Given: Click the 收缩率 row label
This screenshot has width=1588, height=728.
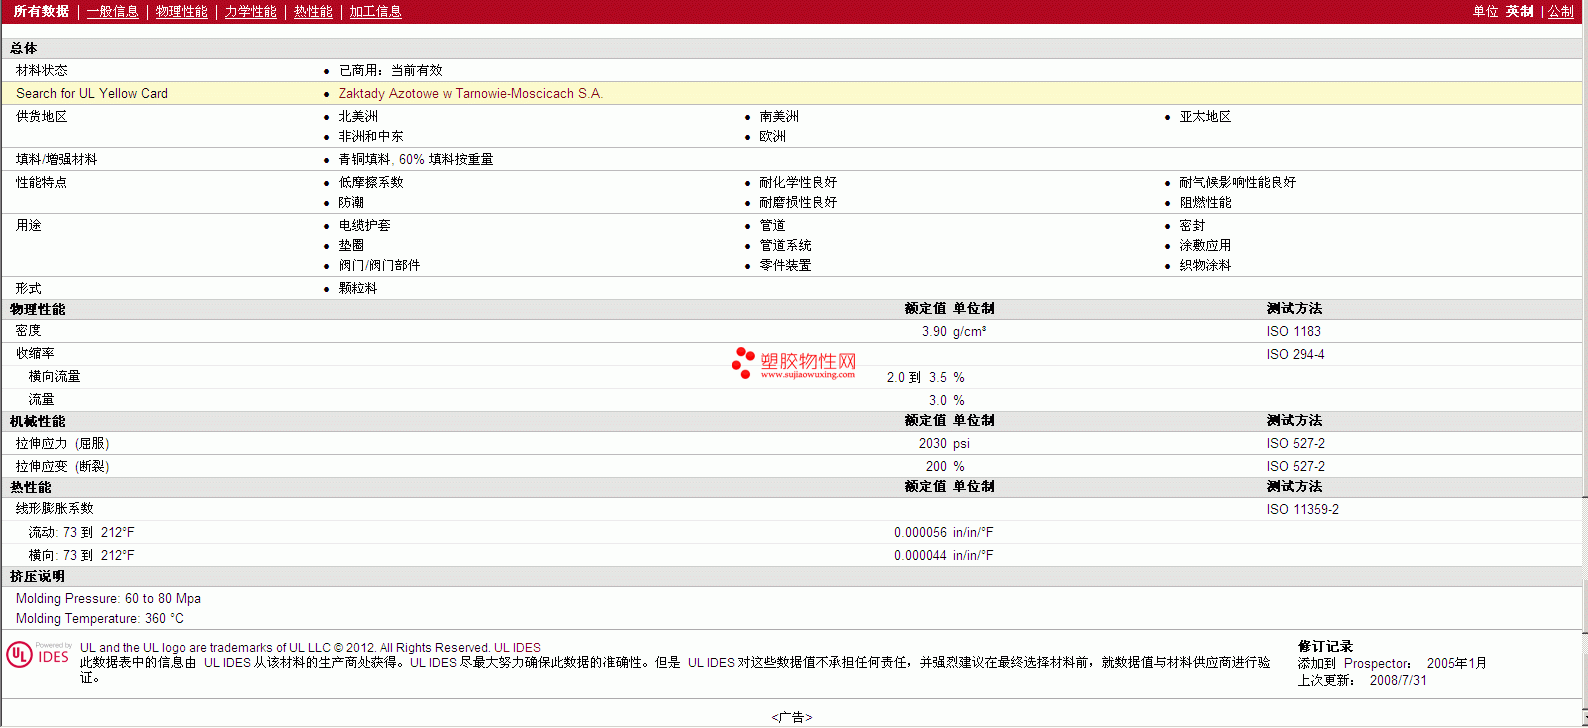Looking at the screenshot, I should coord(35,353).
